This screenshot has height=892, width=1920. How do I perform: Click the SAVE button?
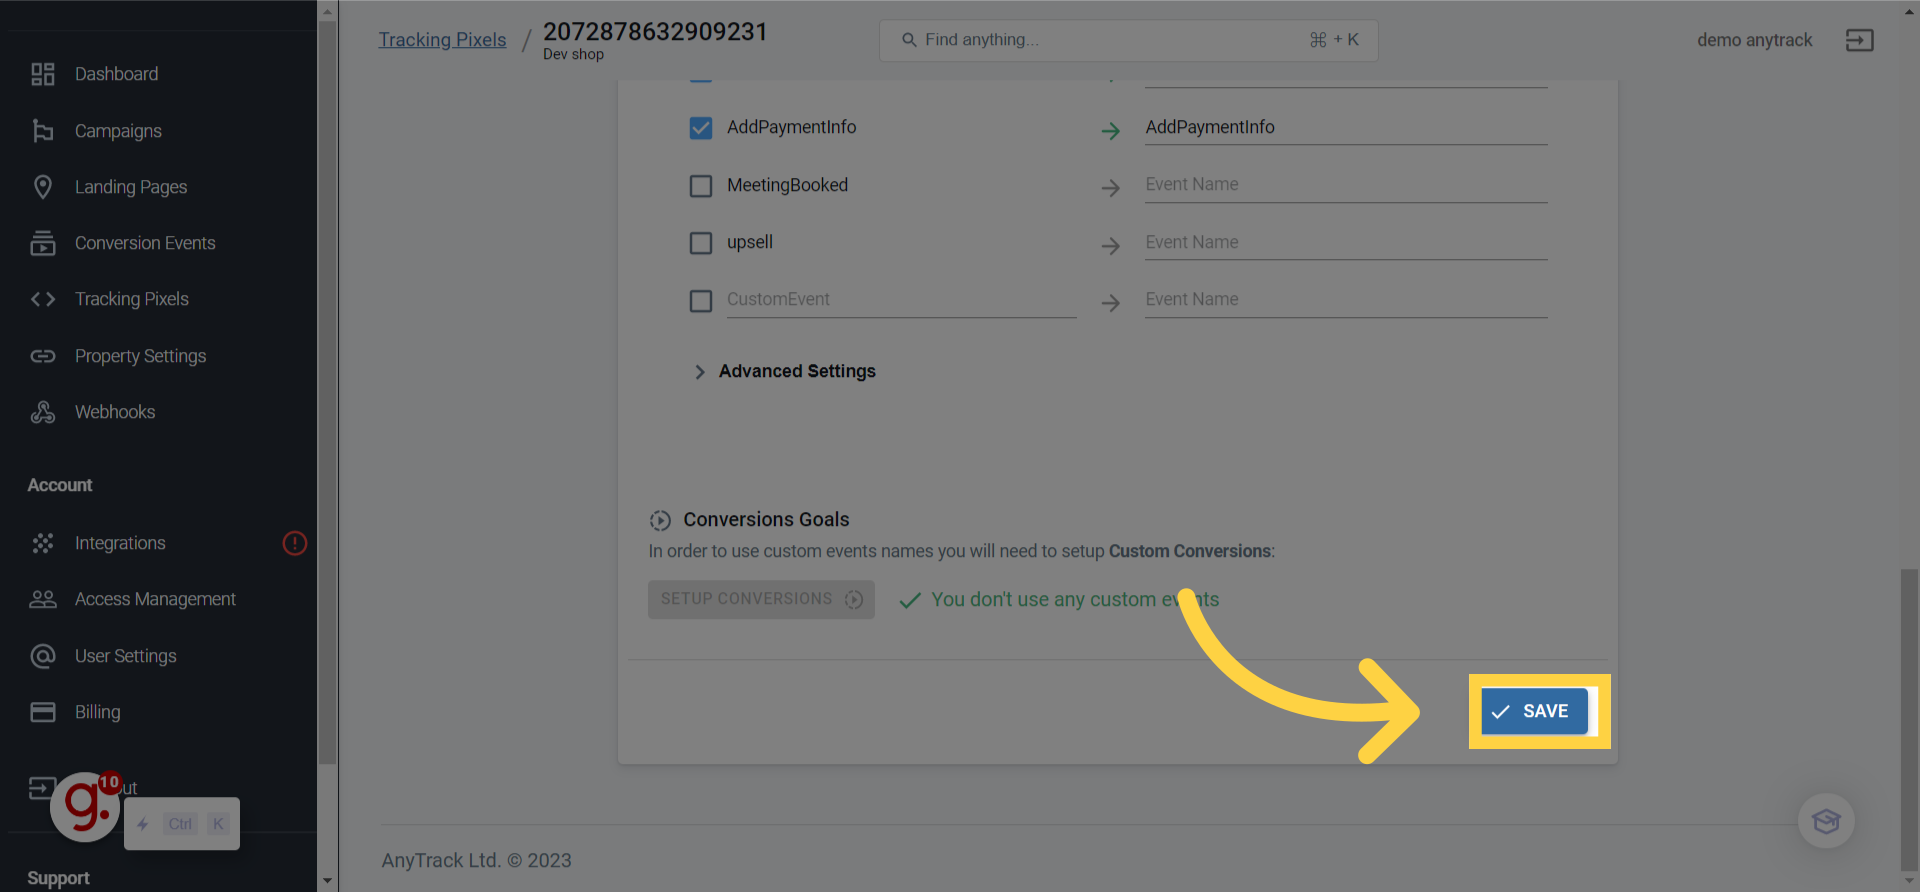[1535, 711]
